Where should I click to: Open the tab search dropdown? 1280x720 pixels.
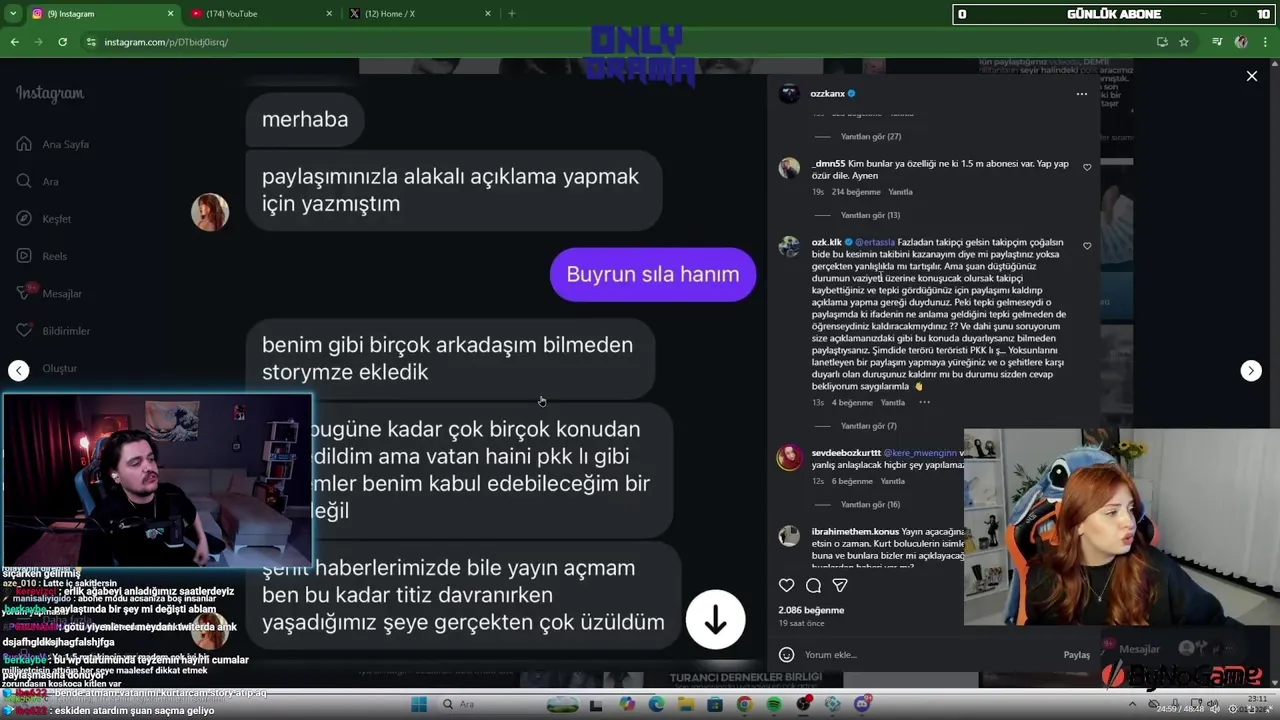pos(12,14)
